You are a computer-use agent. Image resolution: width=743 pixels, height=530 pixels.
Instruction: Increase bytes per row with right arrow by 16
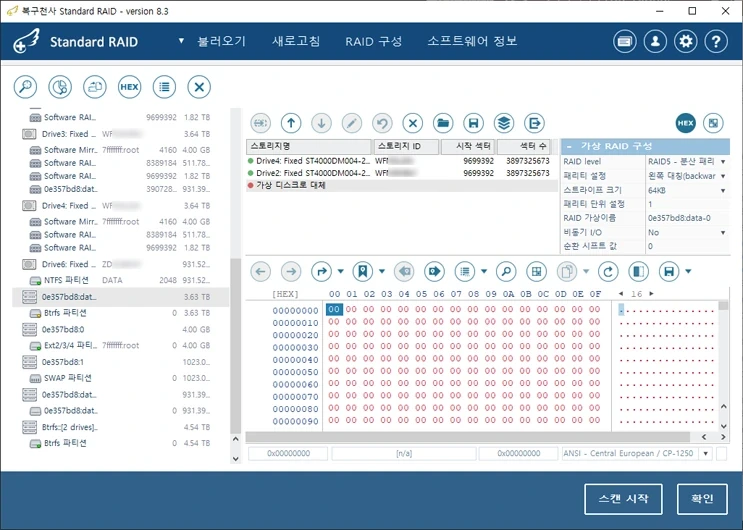click(x=652, y=294)
